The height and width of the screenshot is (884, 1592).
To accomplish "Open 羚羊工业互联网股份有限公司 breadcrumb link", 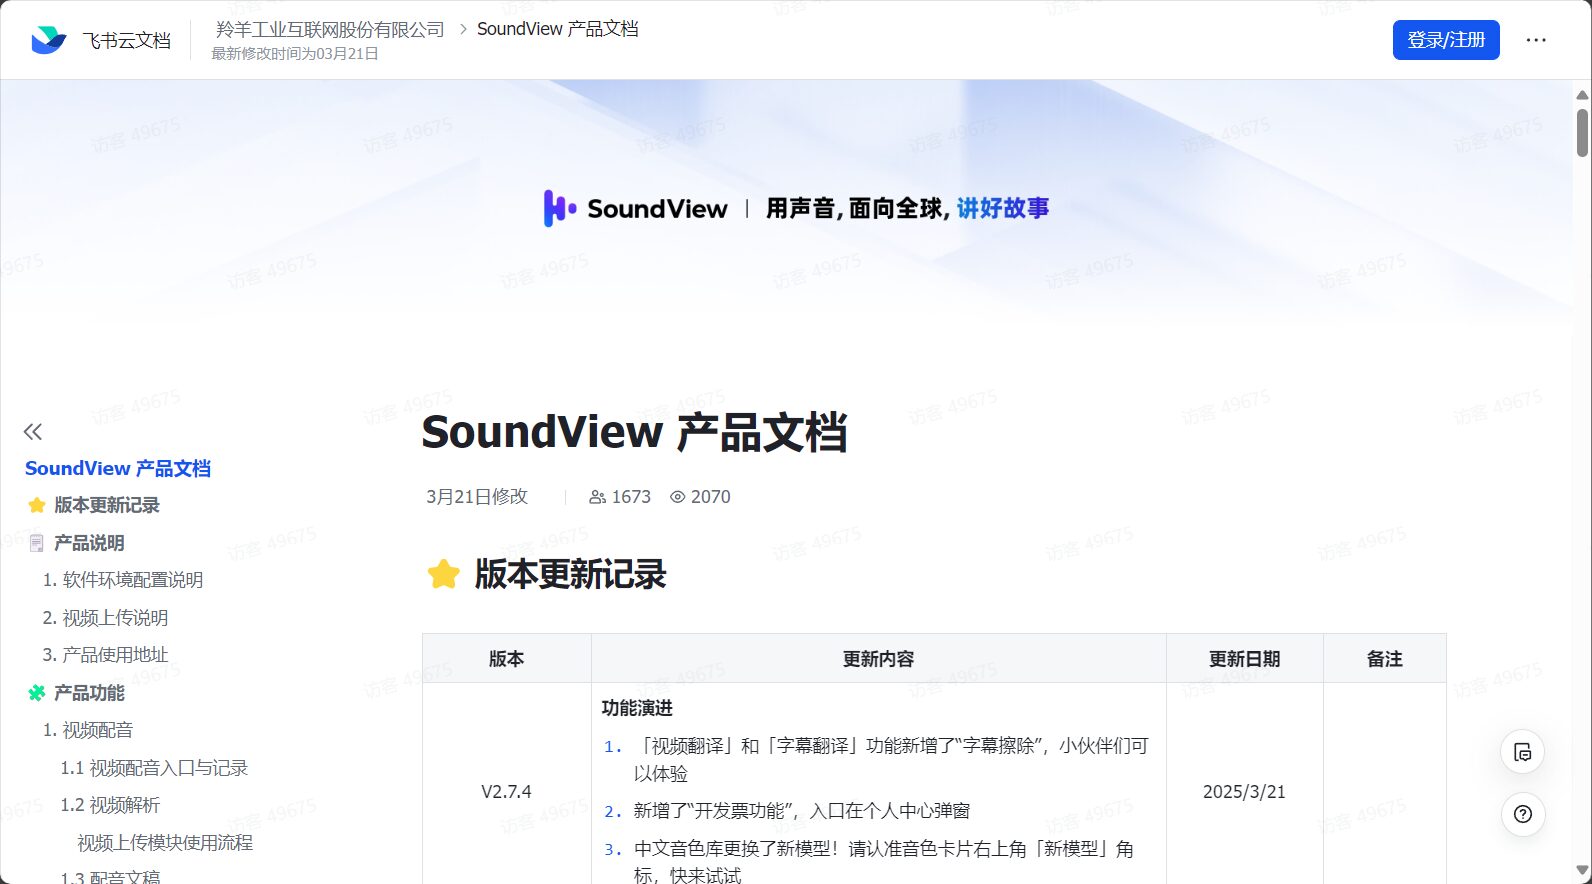I will (330, 29).
